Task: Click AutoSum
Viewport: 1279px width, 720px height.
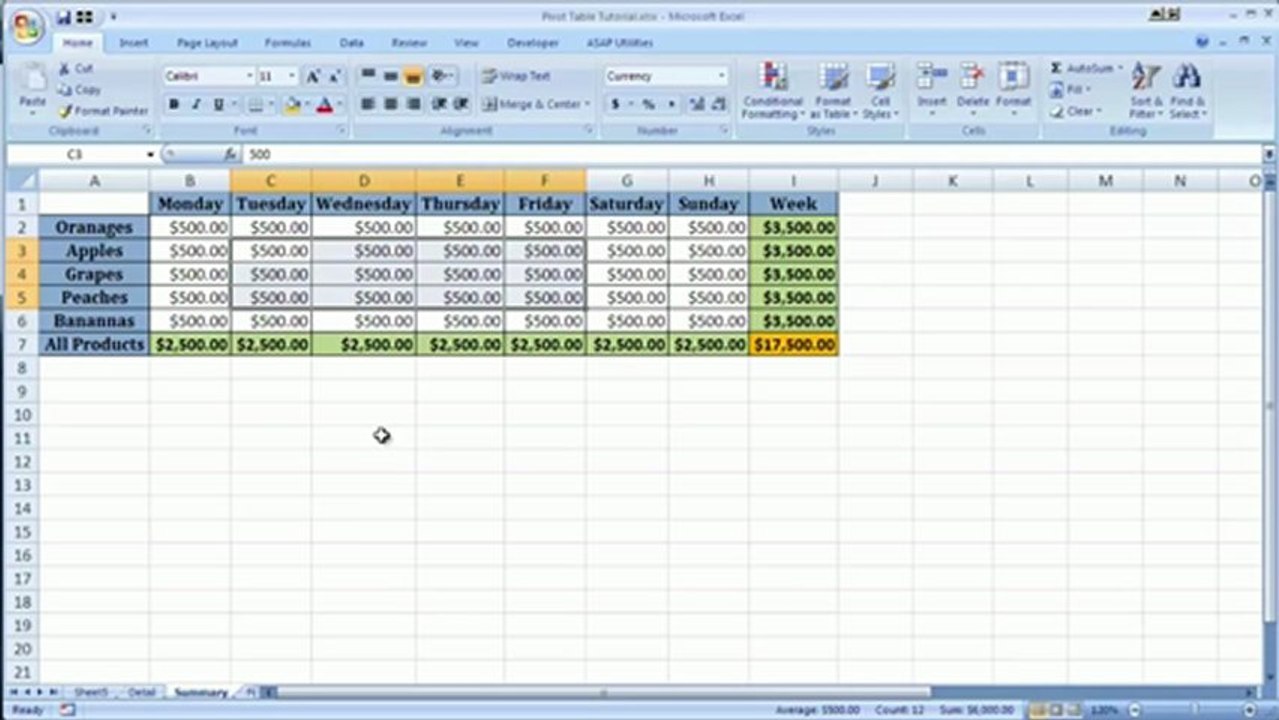Action: click(1085, 68)
